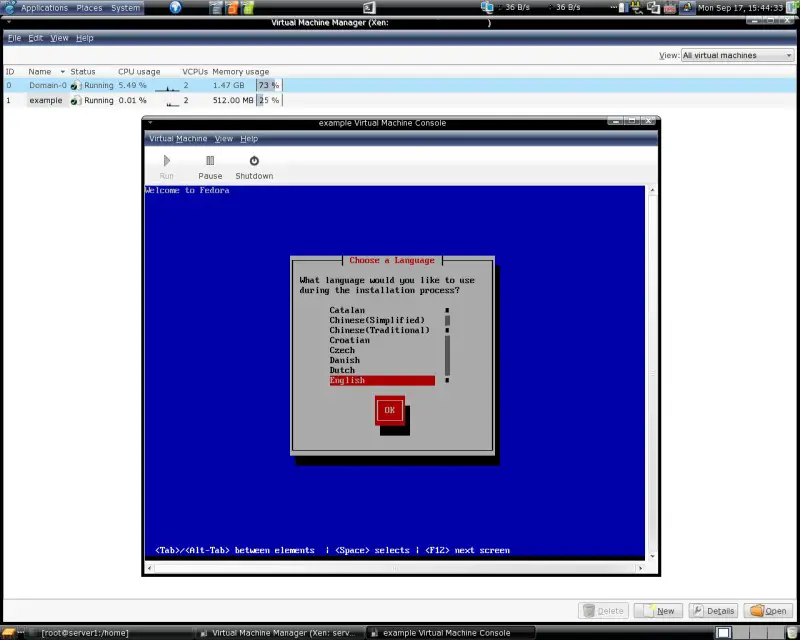Select the example VM row name

[45, 101]
